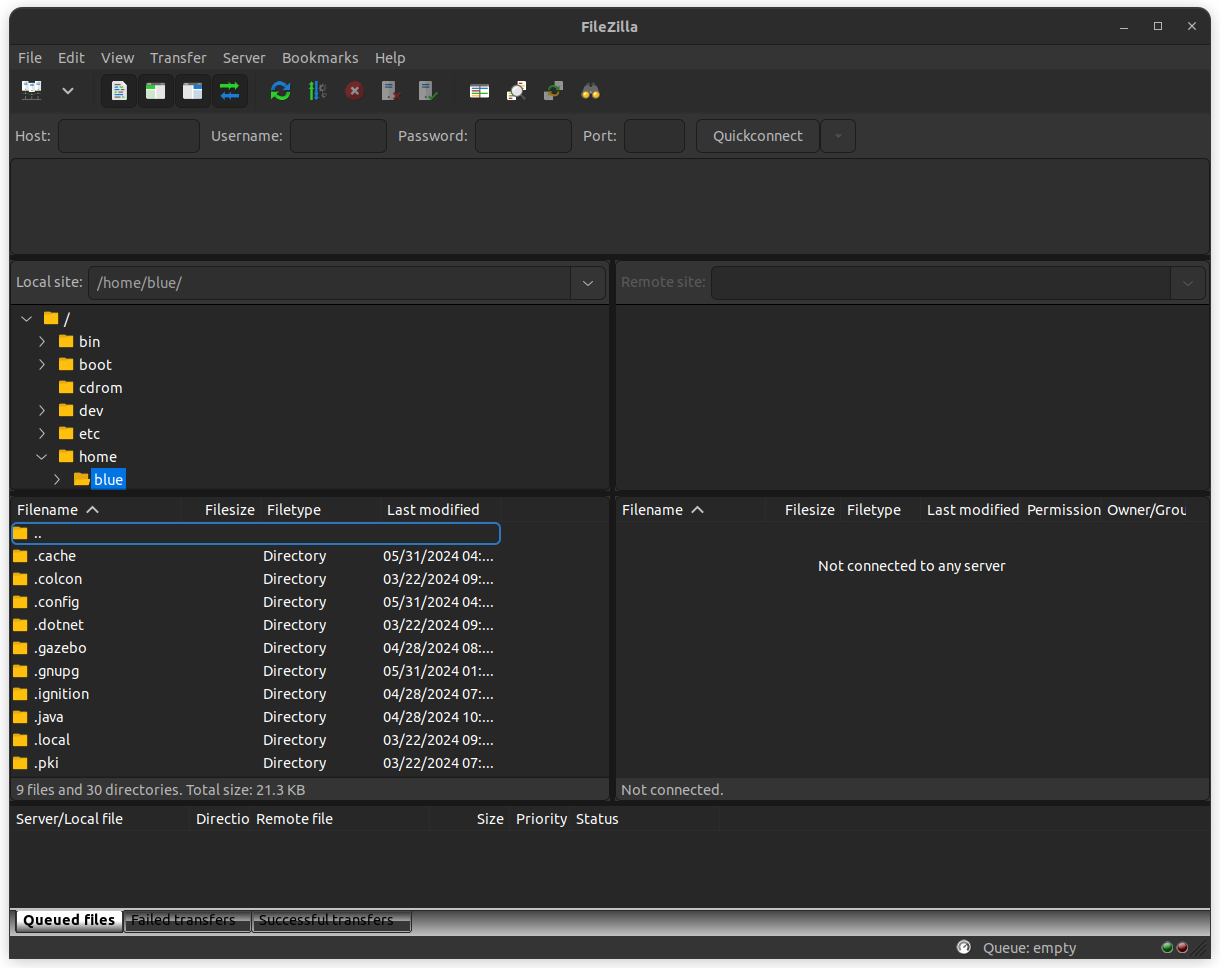The height and width of the screenshot is (968, 1220).
Task: Switch to the Successful transfers tab
Action: [331, 921]
